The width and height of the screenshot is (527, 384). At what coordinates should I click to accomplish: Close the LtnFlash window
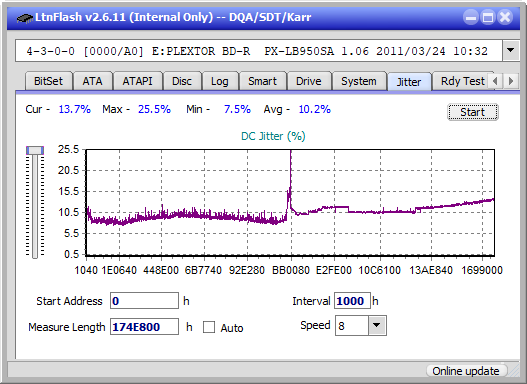pos(505,17)
